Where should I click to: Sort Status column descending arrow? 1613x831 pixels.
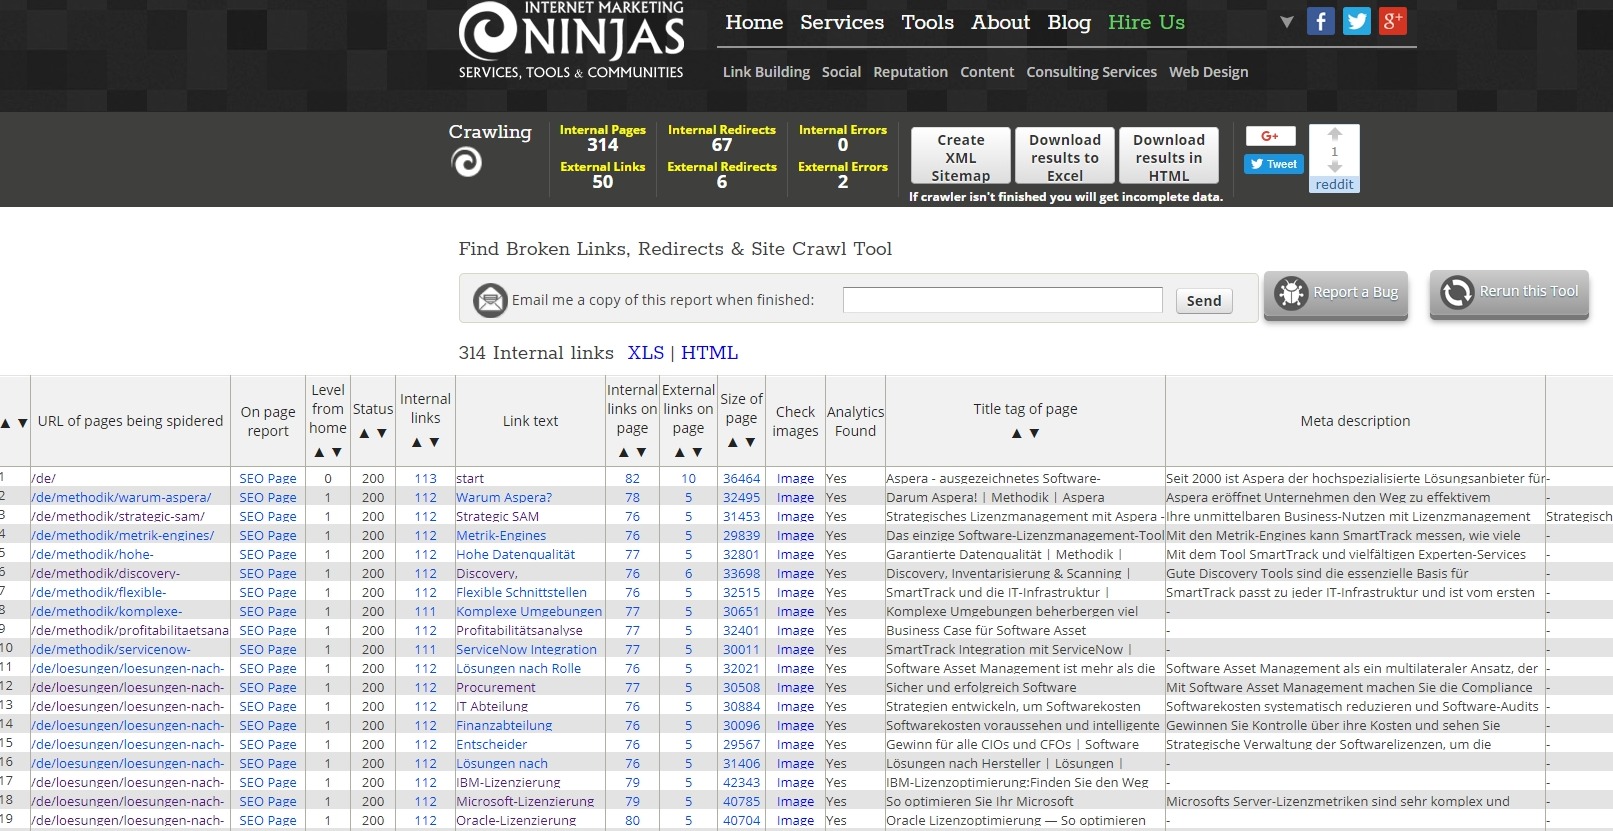pos(382,433)
